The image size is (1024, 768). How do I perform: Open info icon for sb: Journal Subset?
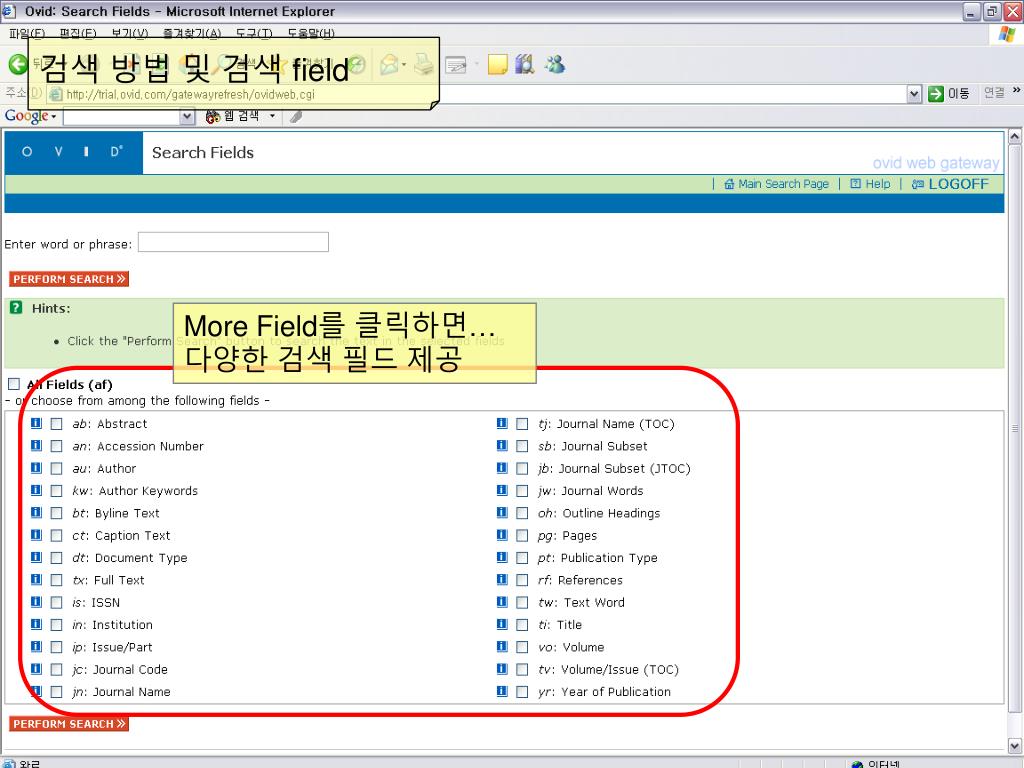[502, 445]
